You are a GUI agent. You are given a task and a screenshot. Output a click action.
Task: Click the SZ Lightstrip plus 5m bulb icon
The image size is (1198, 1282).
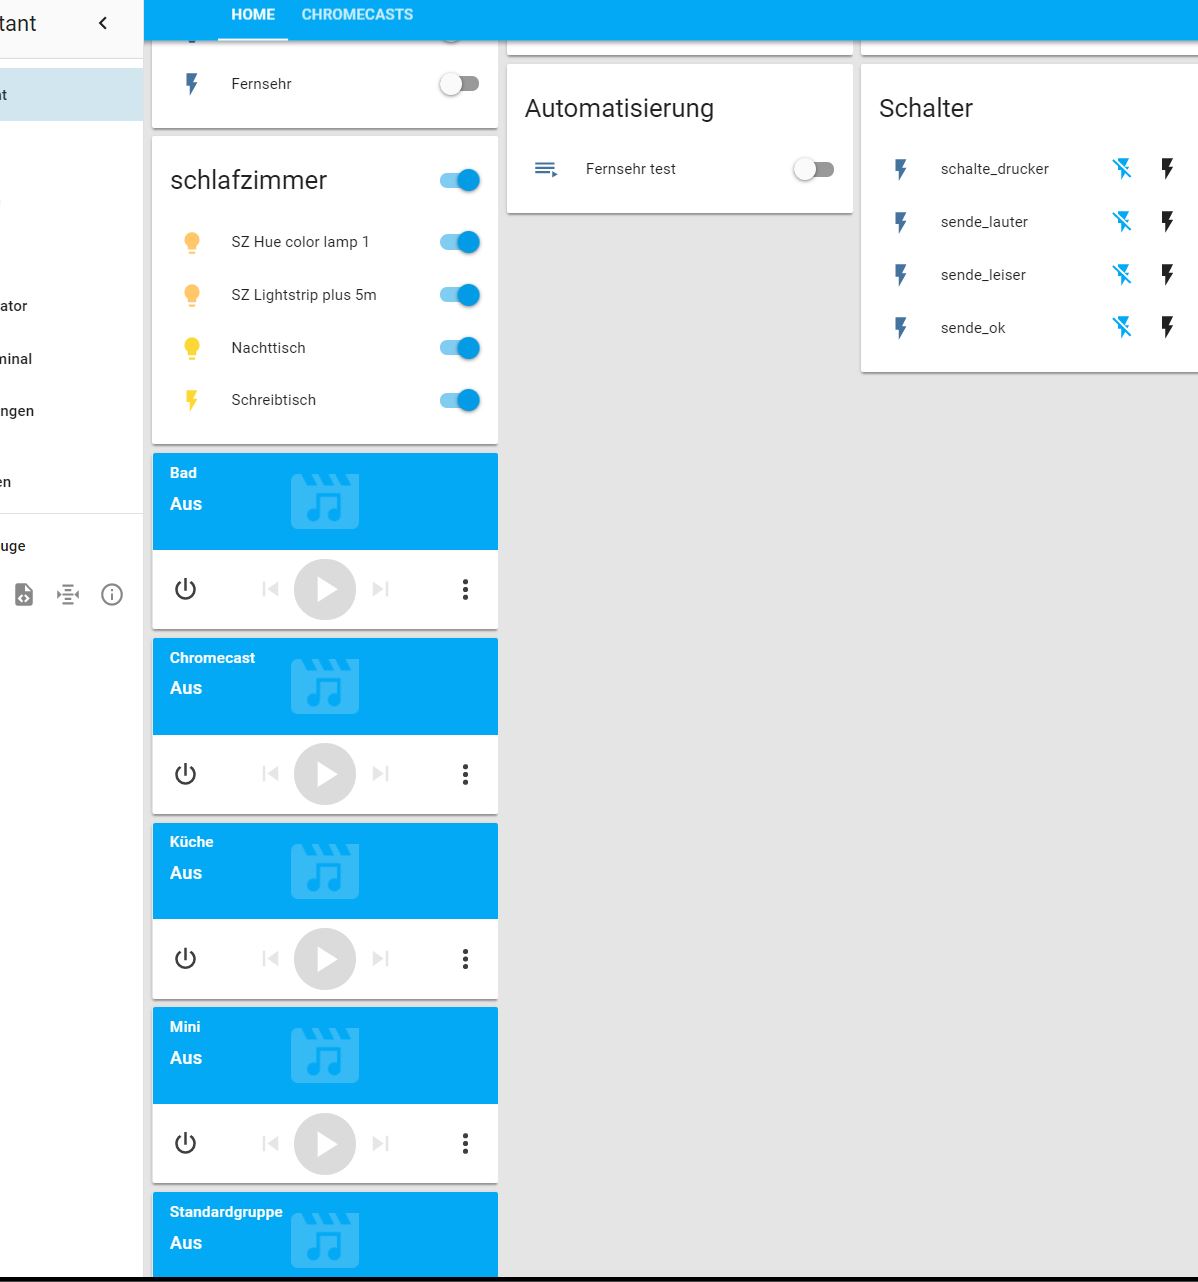[x=192, y=295]
